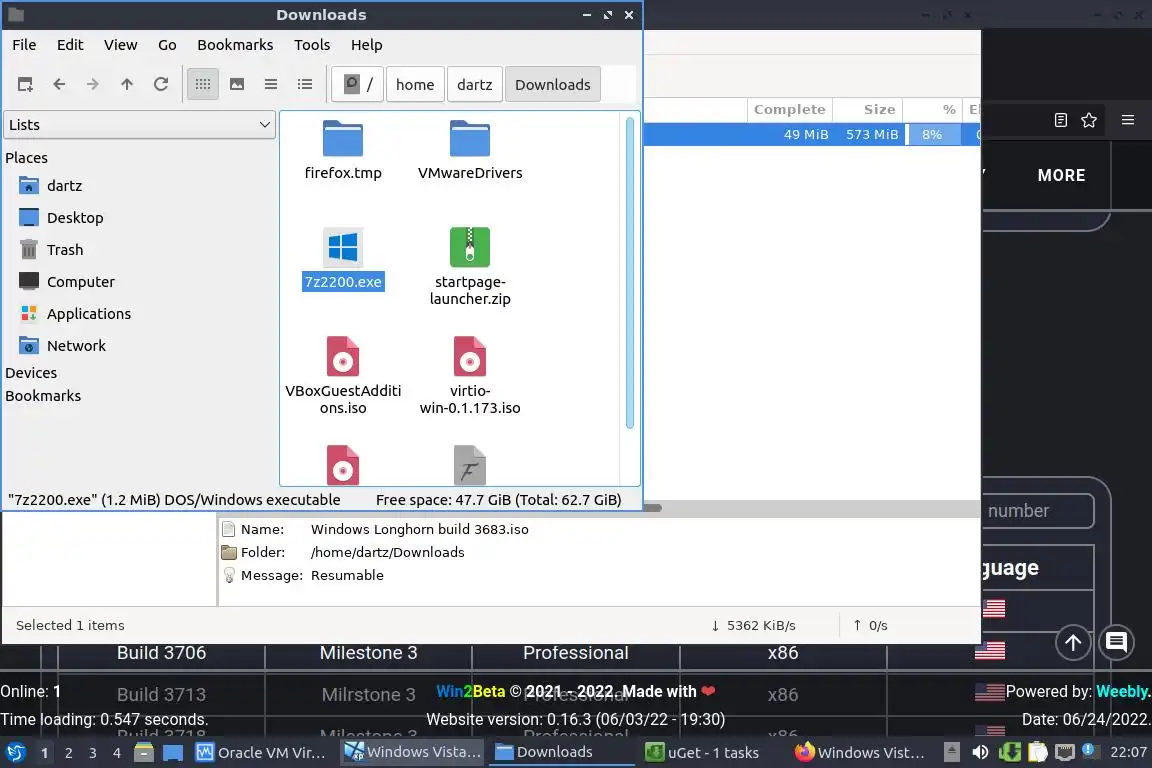Screen dimensions: 1152x768
Task: Select the 7z2200.exe file icon
Action: [343, 248]
